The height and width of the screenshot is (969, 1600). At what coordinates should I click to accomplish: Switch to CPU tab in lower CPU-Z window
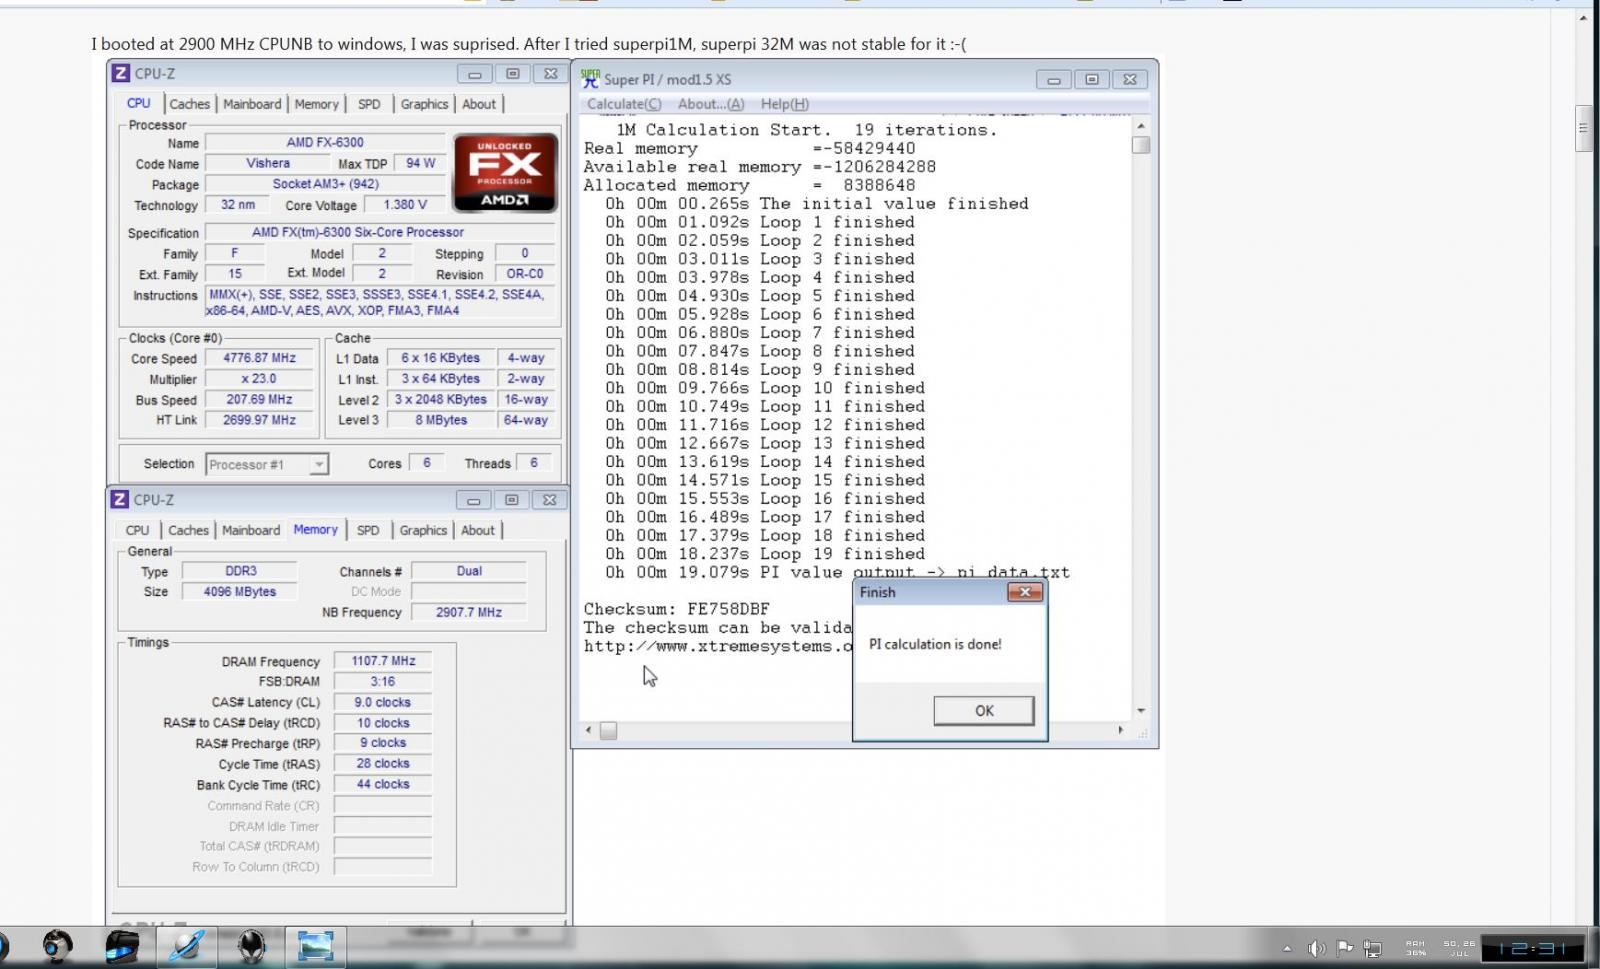tap(137, 530)
